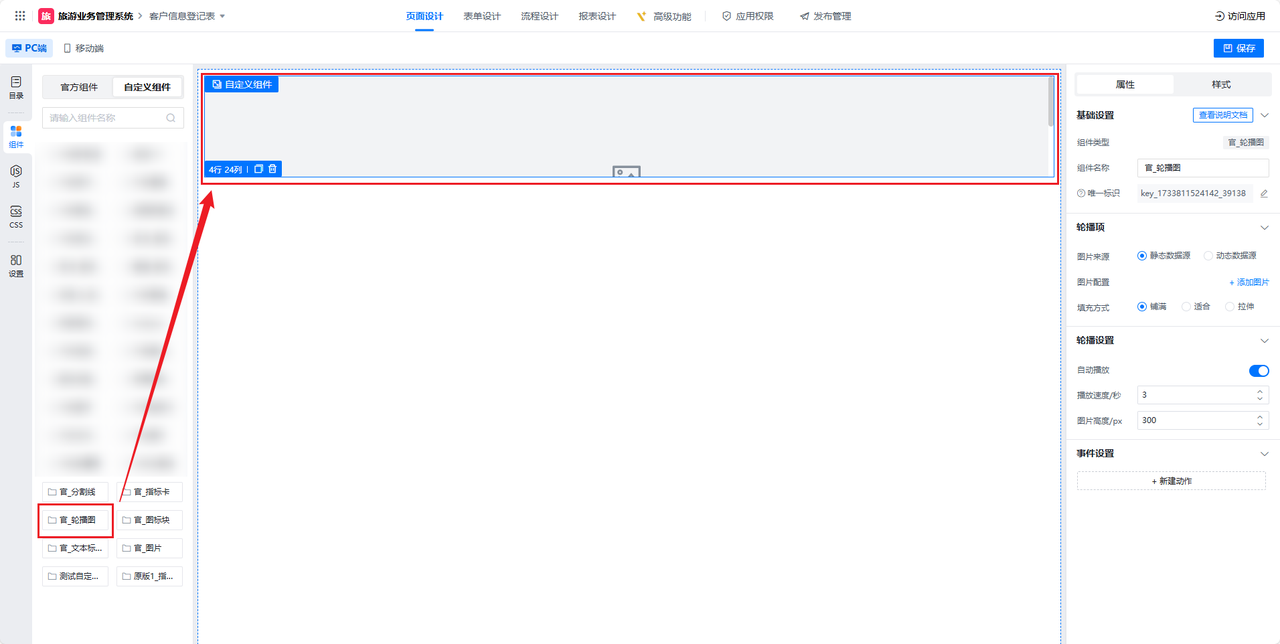The width and height of the screenshot is (1280, 644).
Task: Select 动态数据源 radio option
Action: pyautogui.click(x=1208, y=256)
